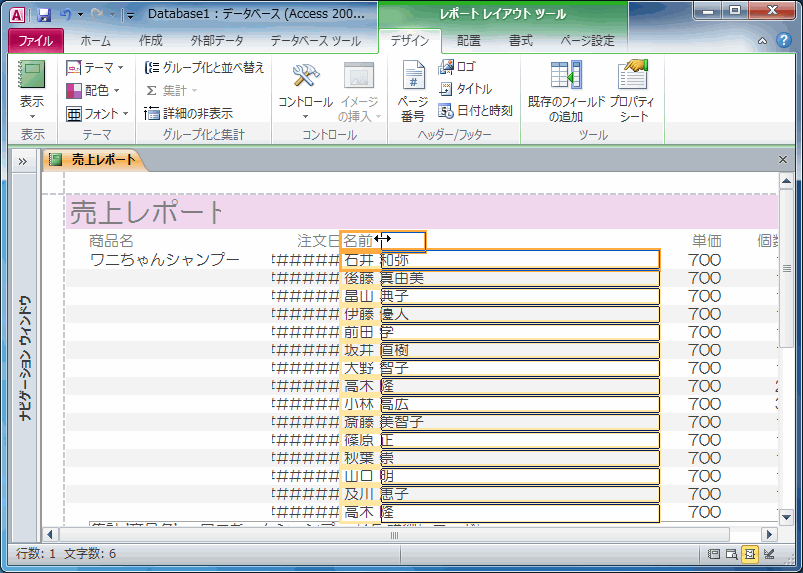Minimize the ribbon with the caret icon
This screenshot has width=803, height=573.
(762, 41)
